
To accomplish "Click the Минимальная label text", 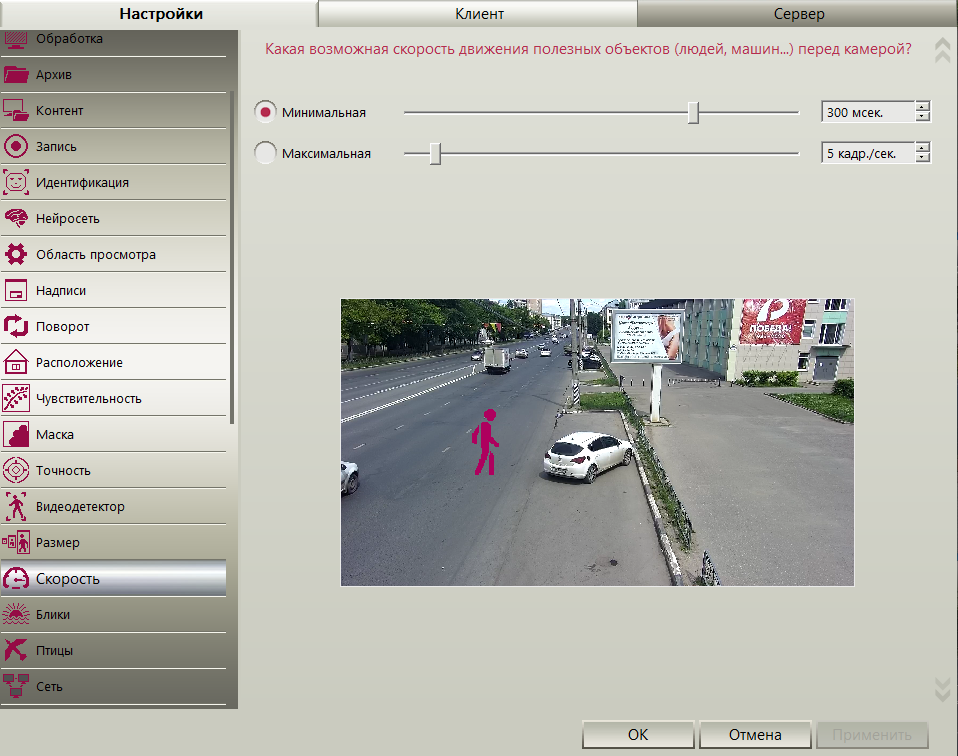I will (324, 112).
